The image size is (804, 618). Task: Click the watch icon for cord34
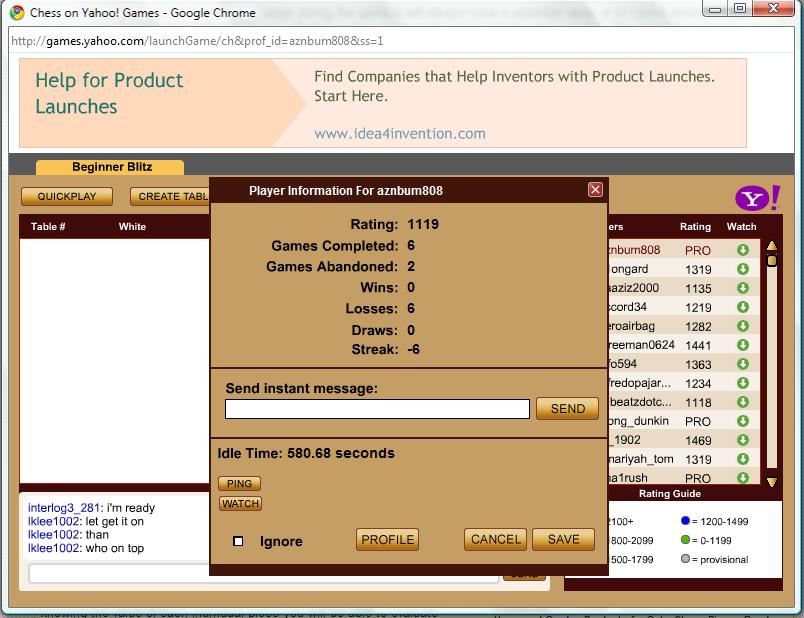tap(742, 307)
